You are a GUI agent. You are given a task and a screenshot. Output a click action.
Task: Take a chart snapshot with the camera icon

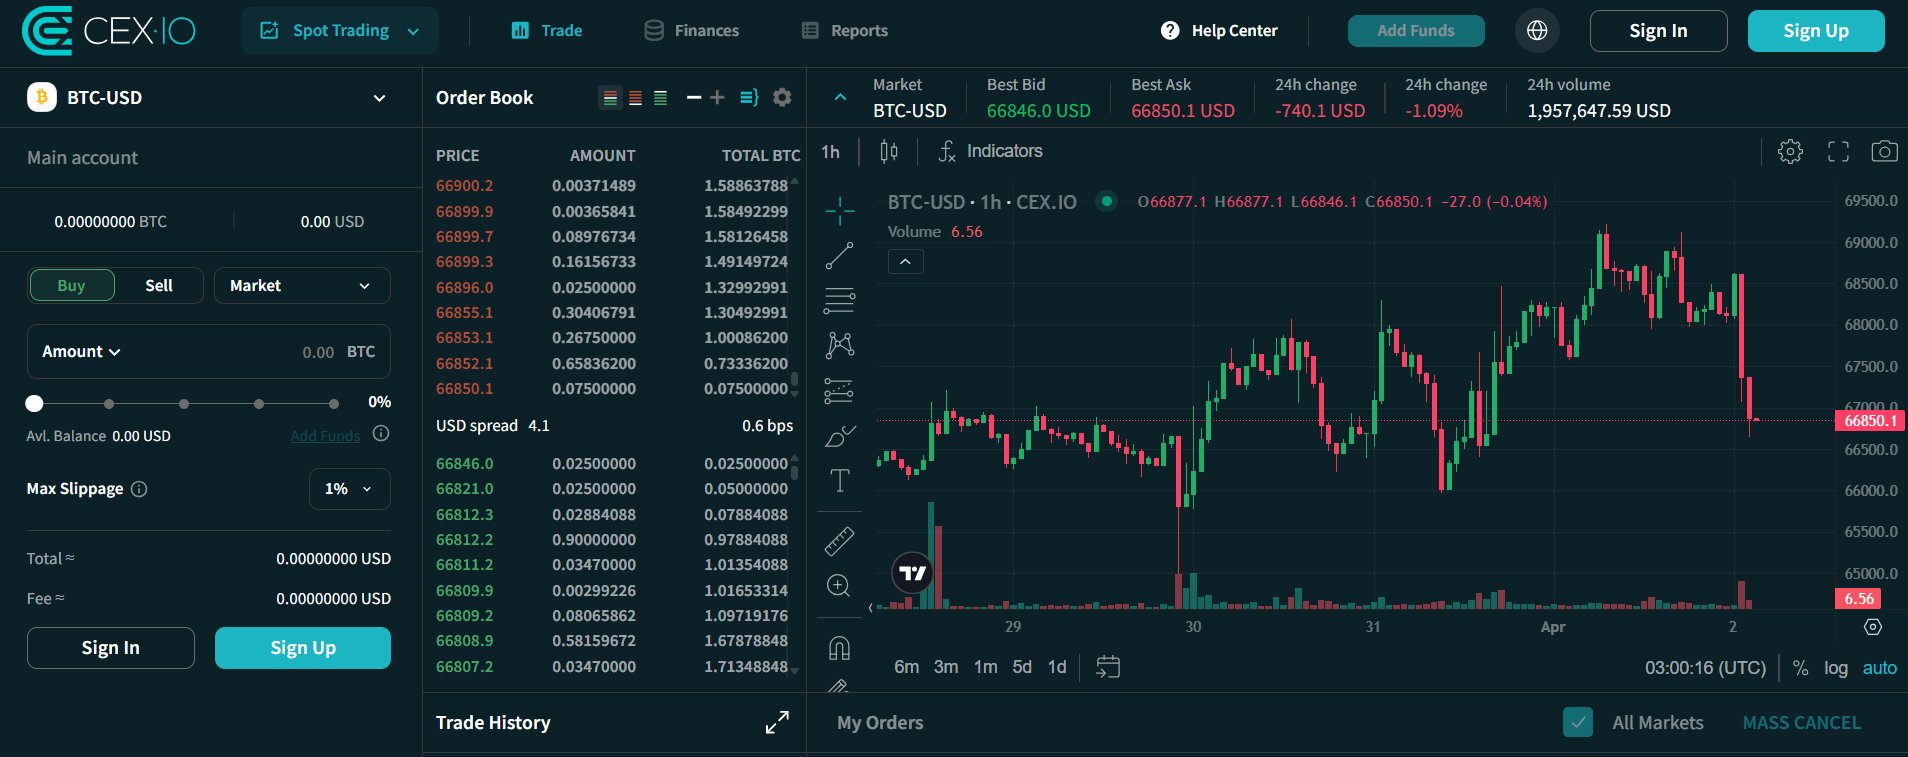pos(1884,151)
